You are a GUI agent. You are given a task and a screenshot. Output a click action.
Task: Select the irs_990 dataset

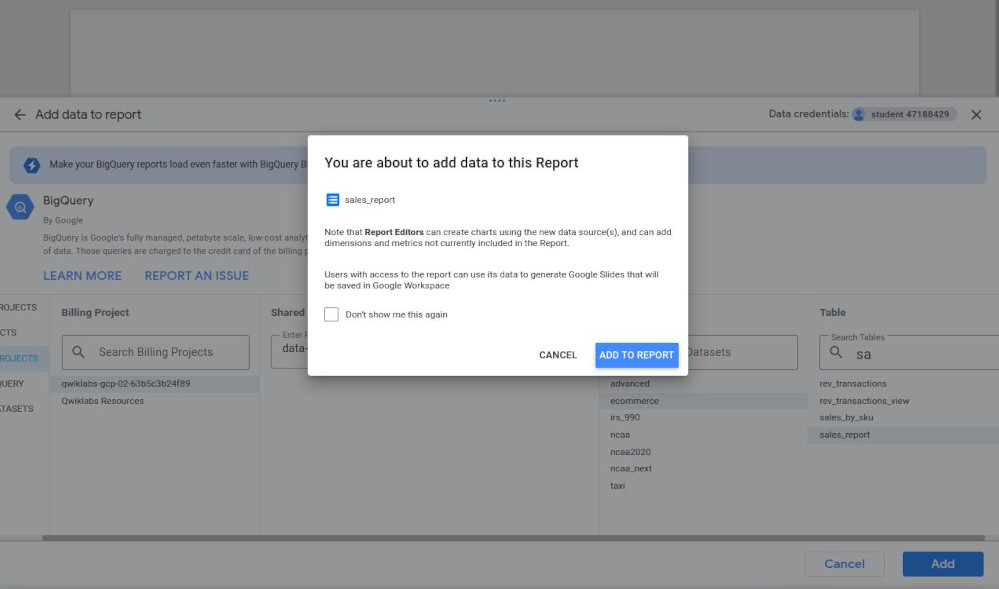tap(703, 418)
